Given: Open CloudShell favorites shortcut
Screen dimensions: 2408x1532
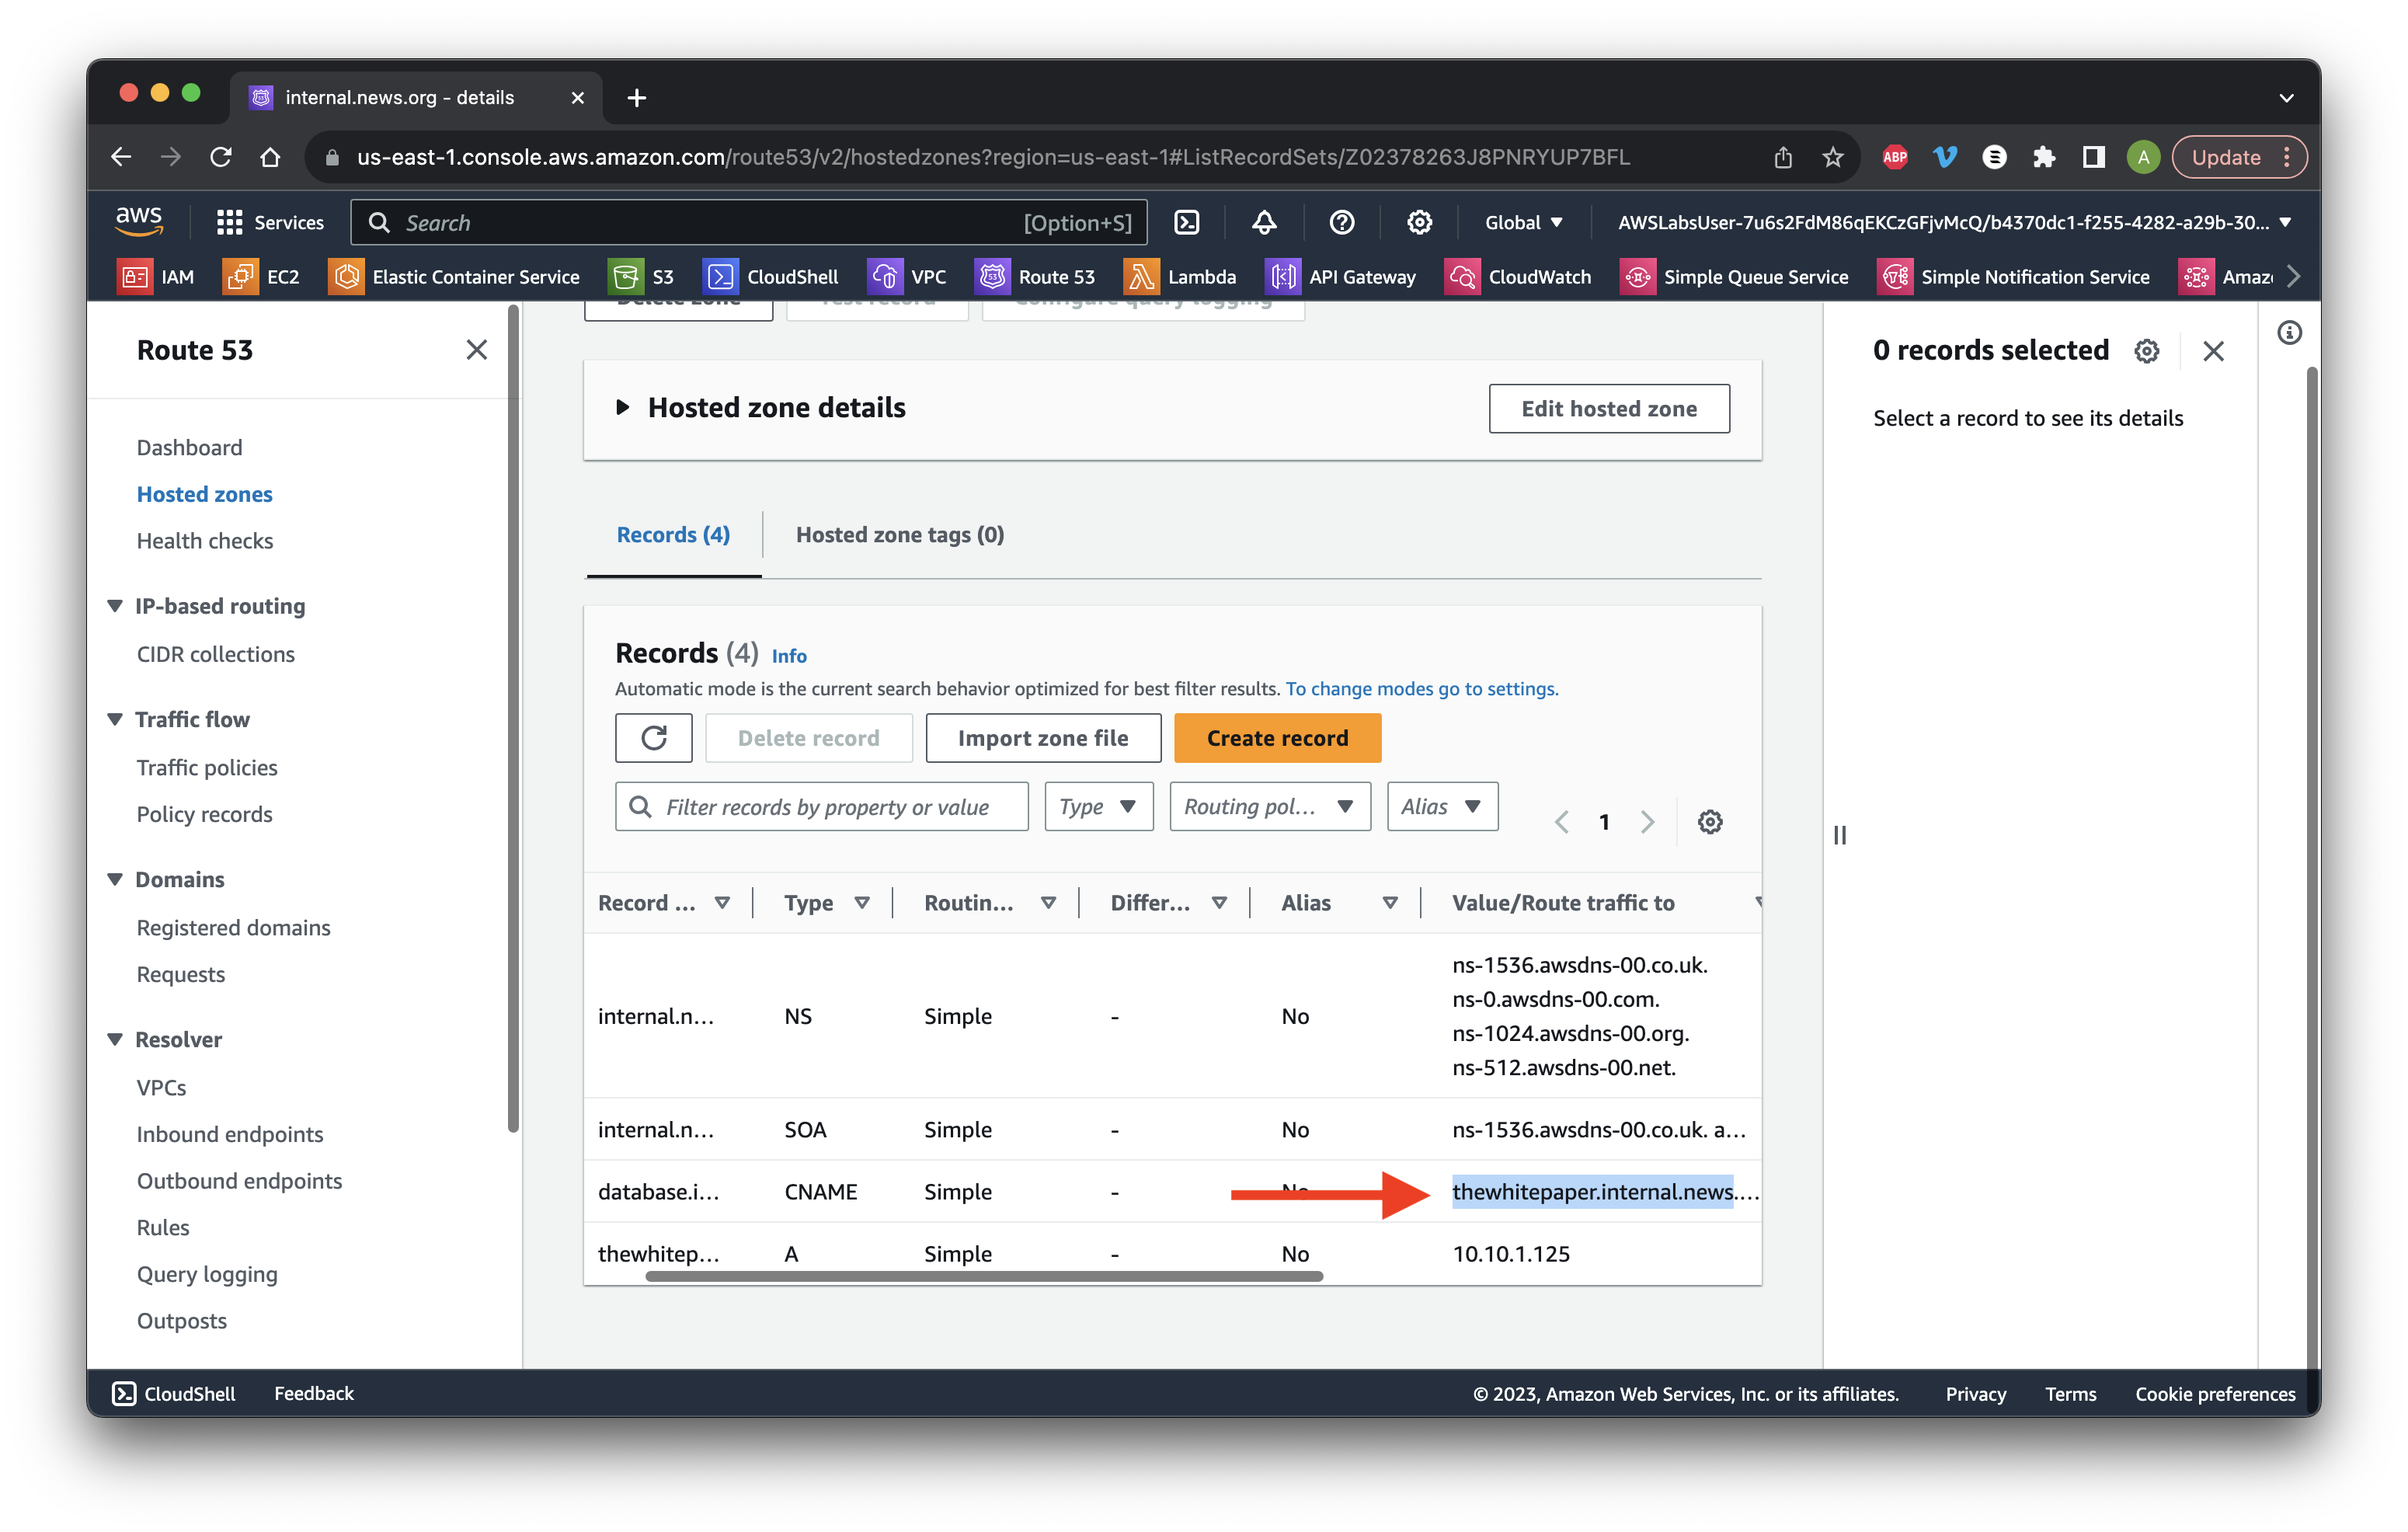Looking at the screenshot, I should click(771, 277).
